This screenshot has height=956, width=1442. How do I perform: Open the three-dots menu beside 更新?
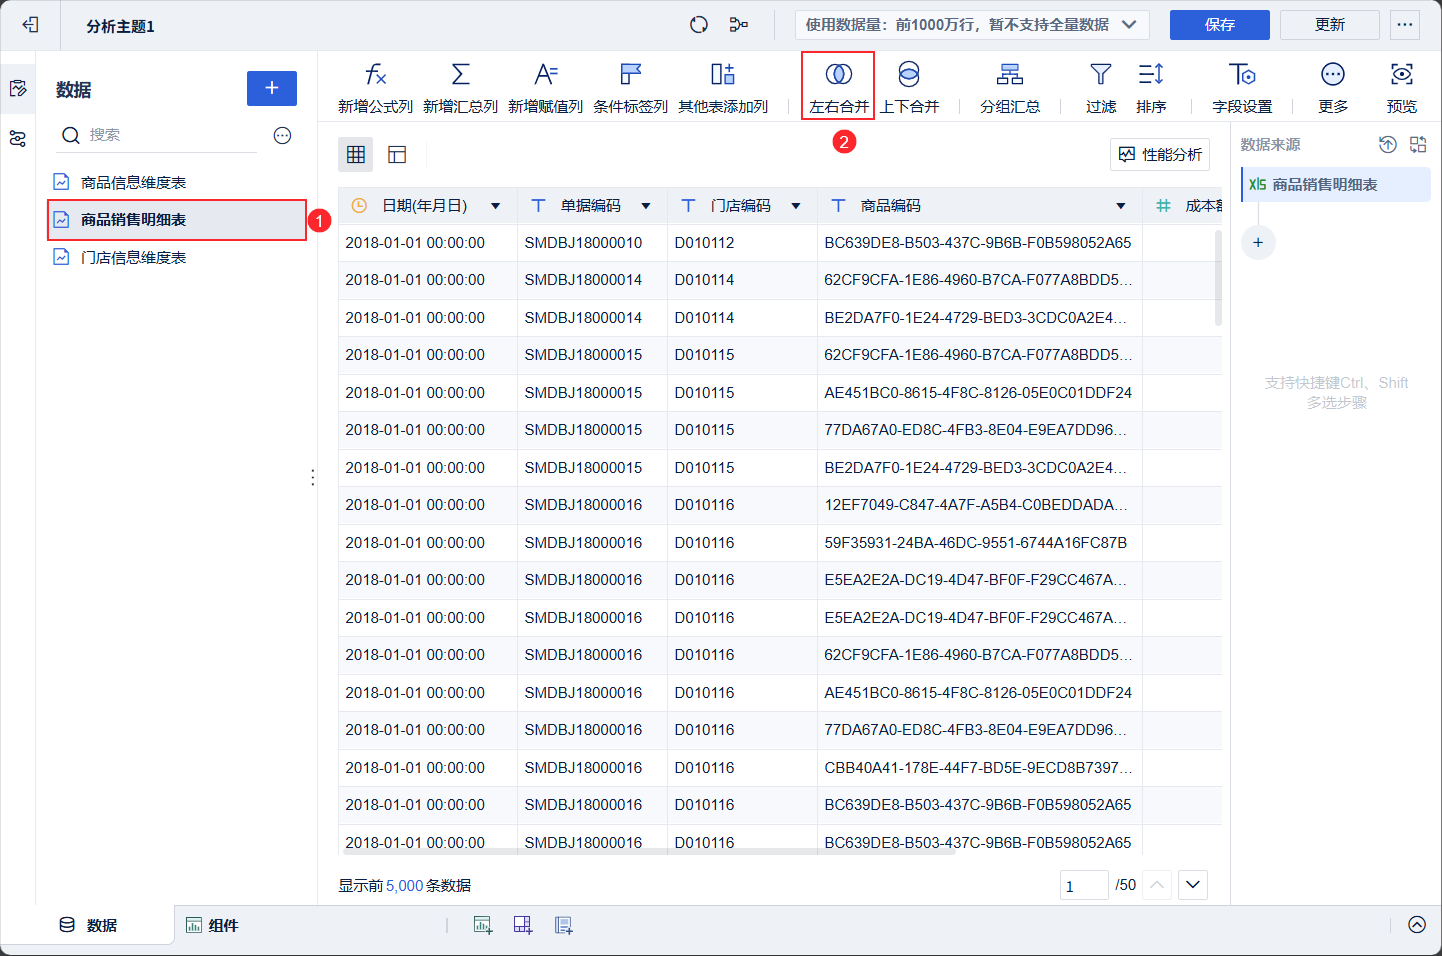(1405, 25)
